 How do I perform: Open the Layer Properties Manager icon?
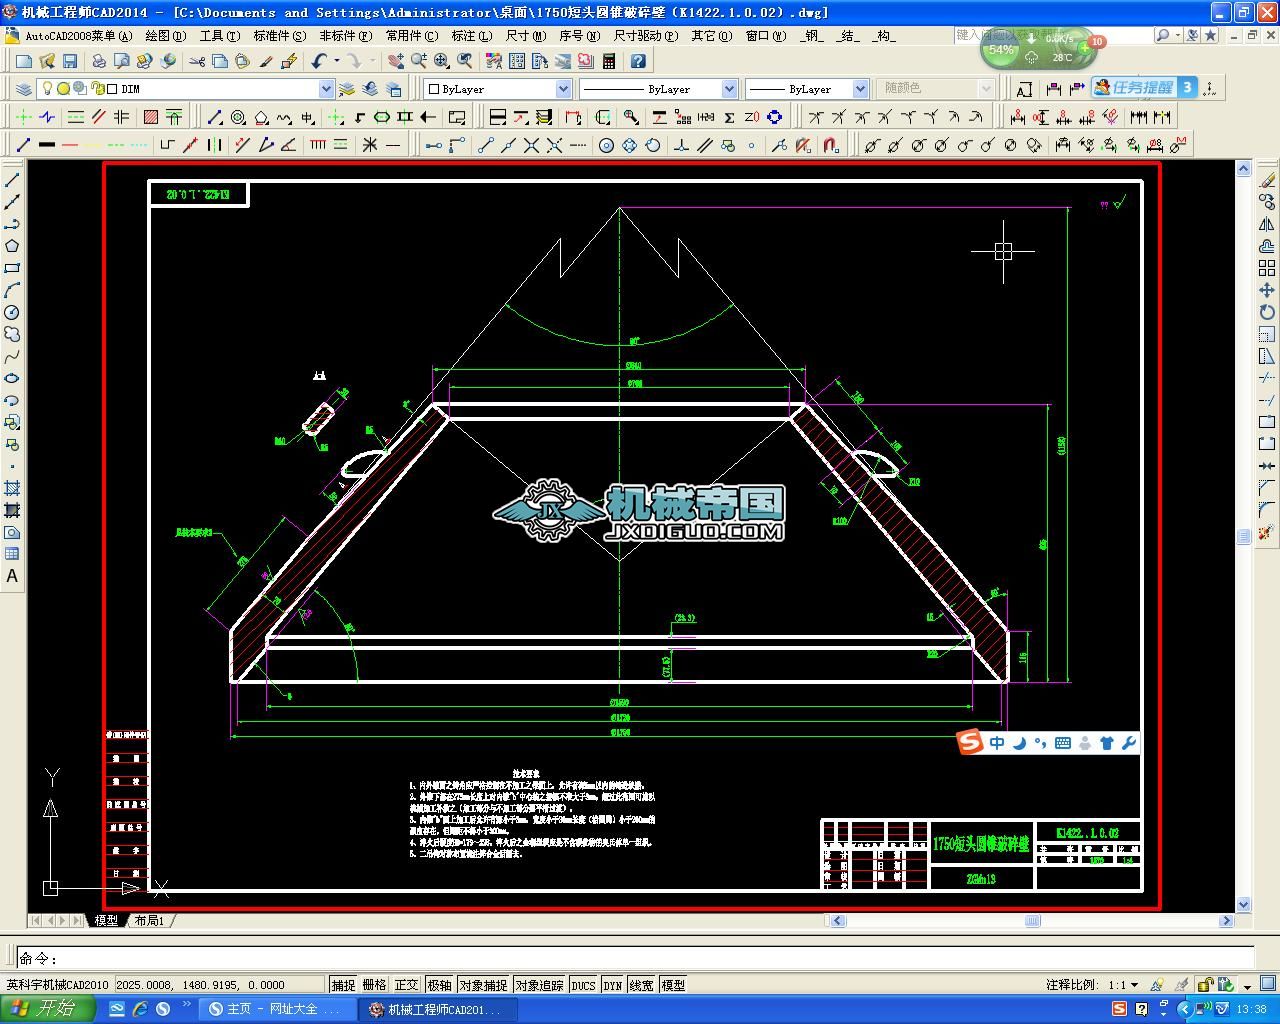23,89
